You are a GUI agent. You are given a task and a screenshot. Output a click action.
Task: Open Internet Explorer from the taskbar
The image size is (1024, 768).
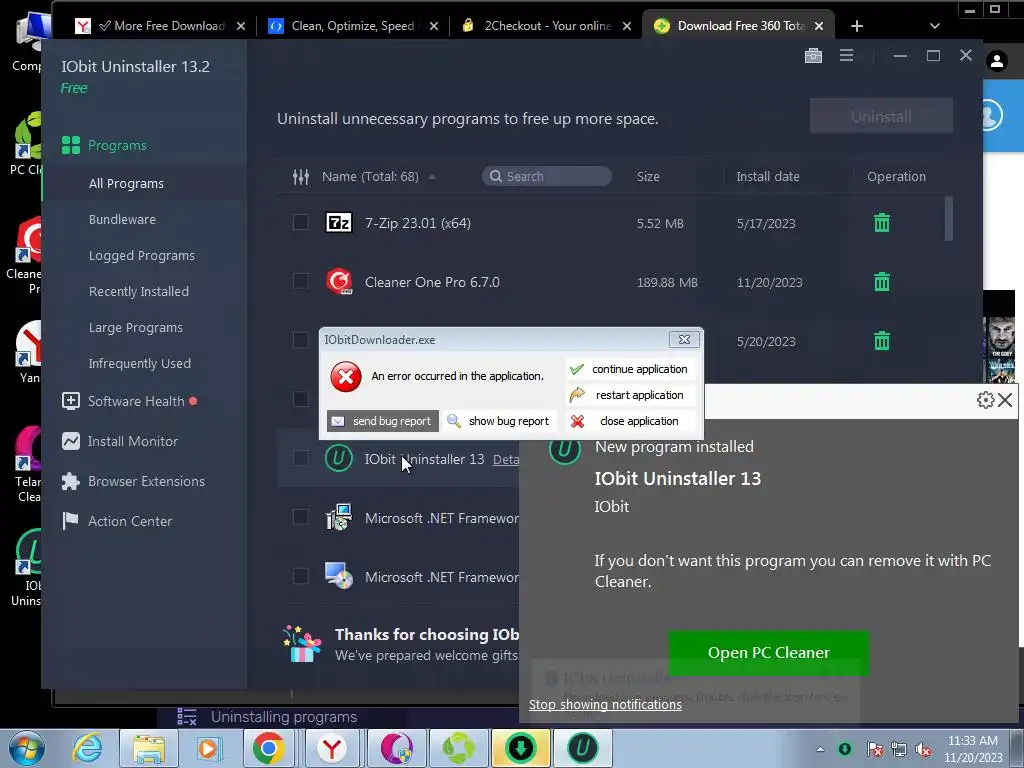click(x=88, y=748)
